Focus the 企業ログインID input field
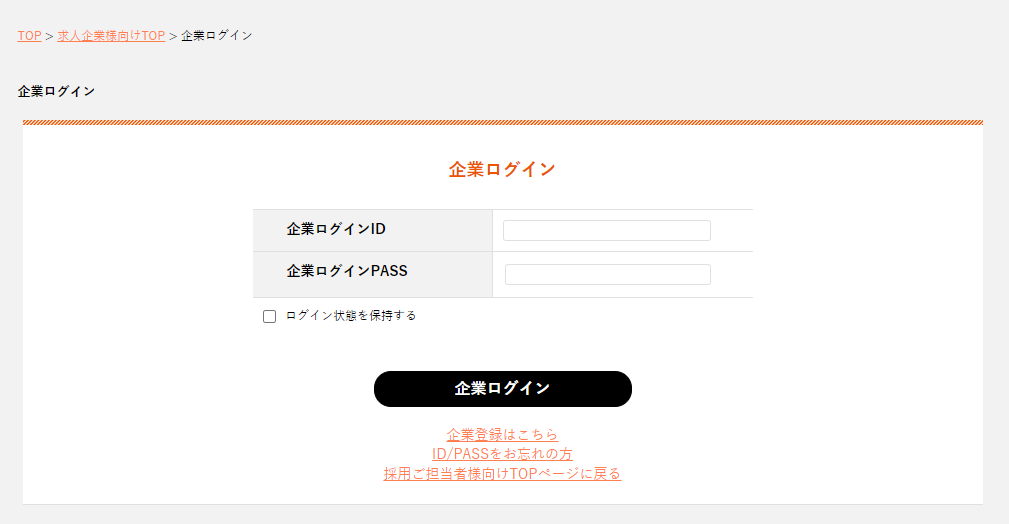 (x=606, y=231)
